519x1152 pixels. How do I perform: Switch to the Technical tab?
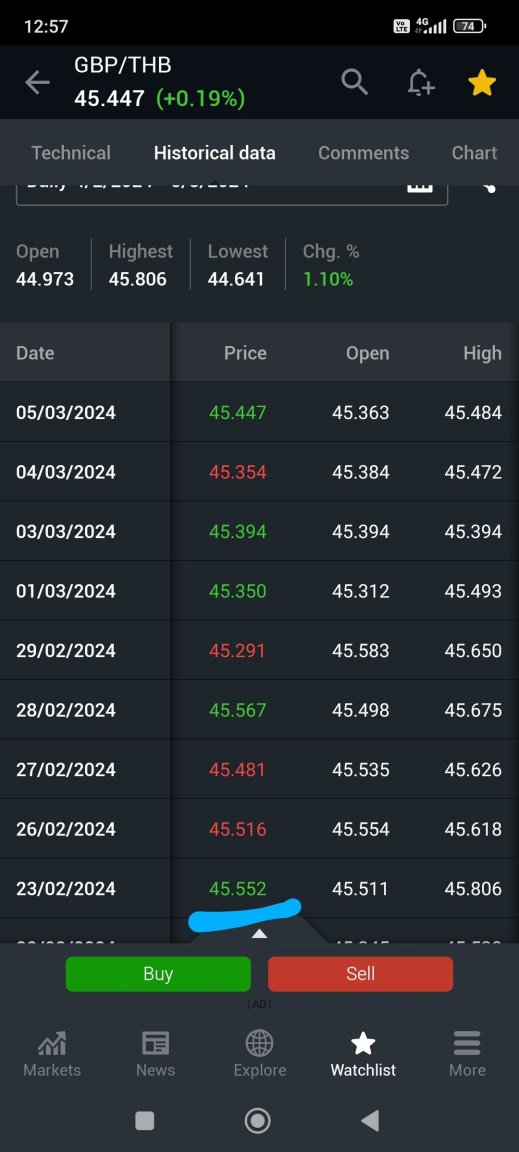tap(71, 153)
